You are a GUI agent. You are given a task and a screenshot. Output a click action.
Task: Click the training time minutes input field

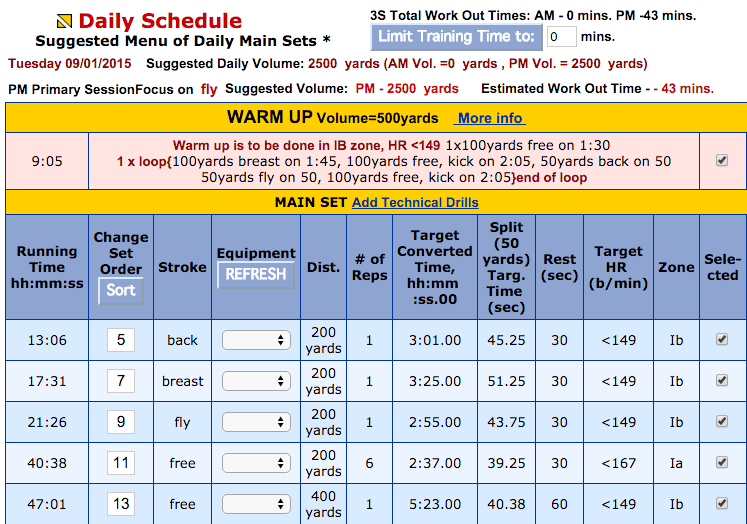pyautogui.click(x=561, y=37)
